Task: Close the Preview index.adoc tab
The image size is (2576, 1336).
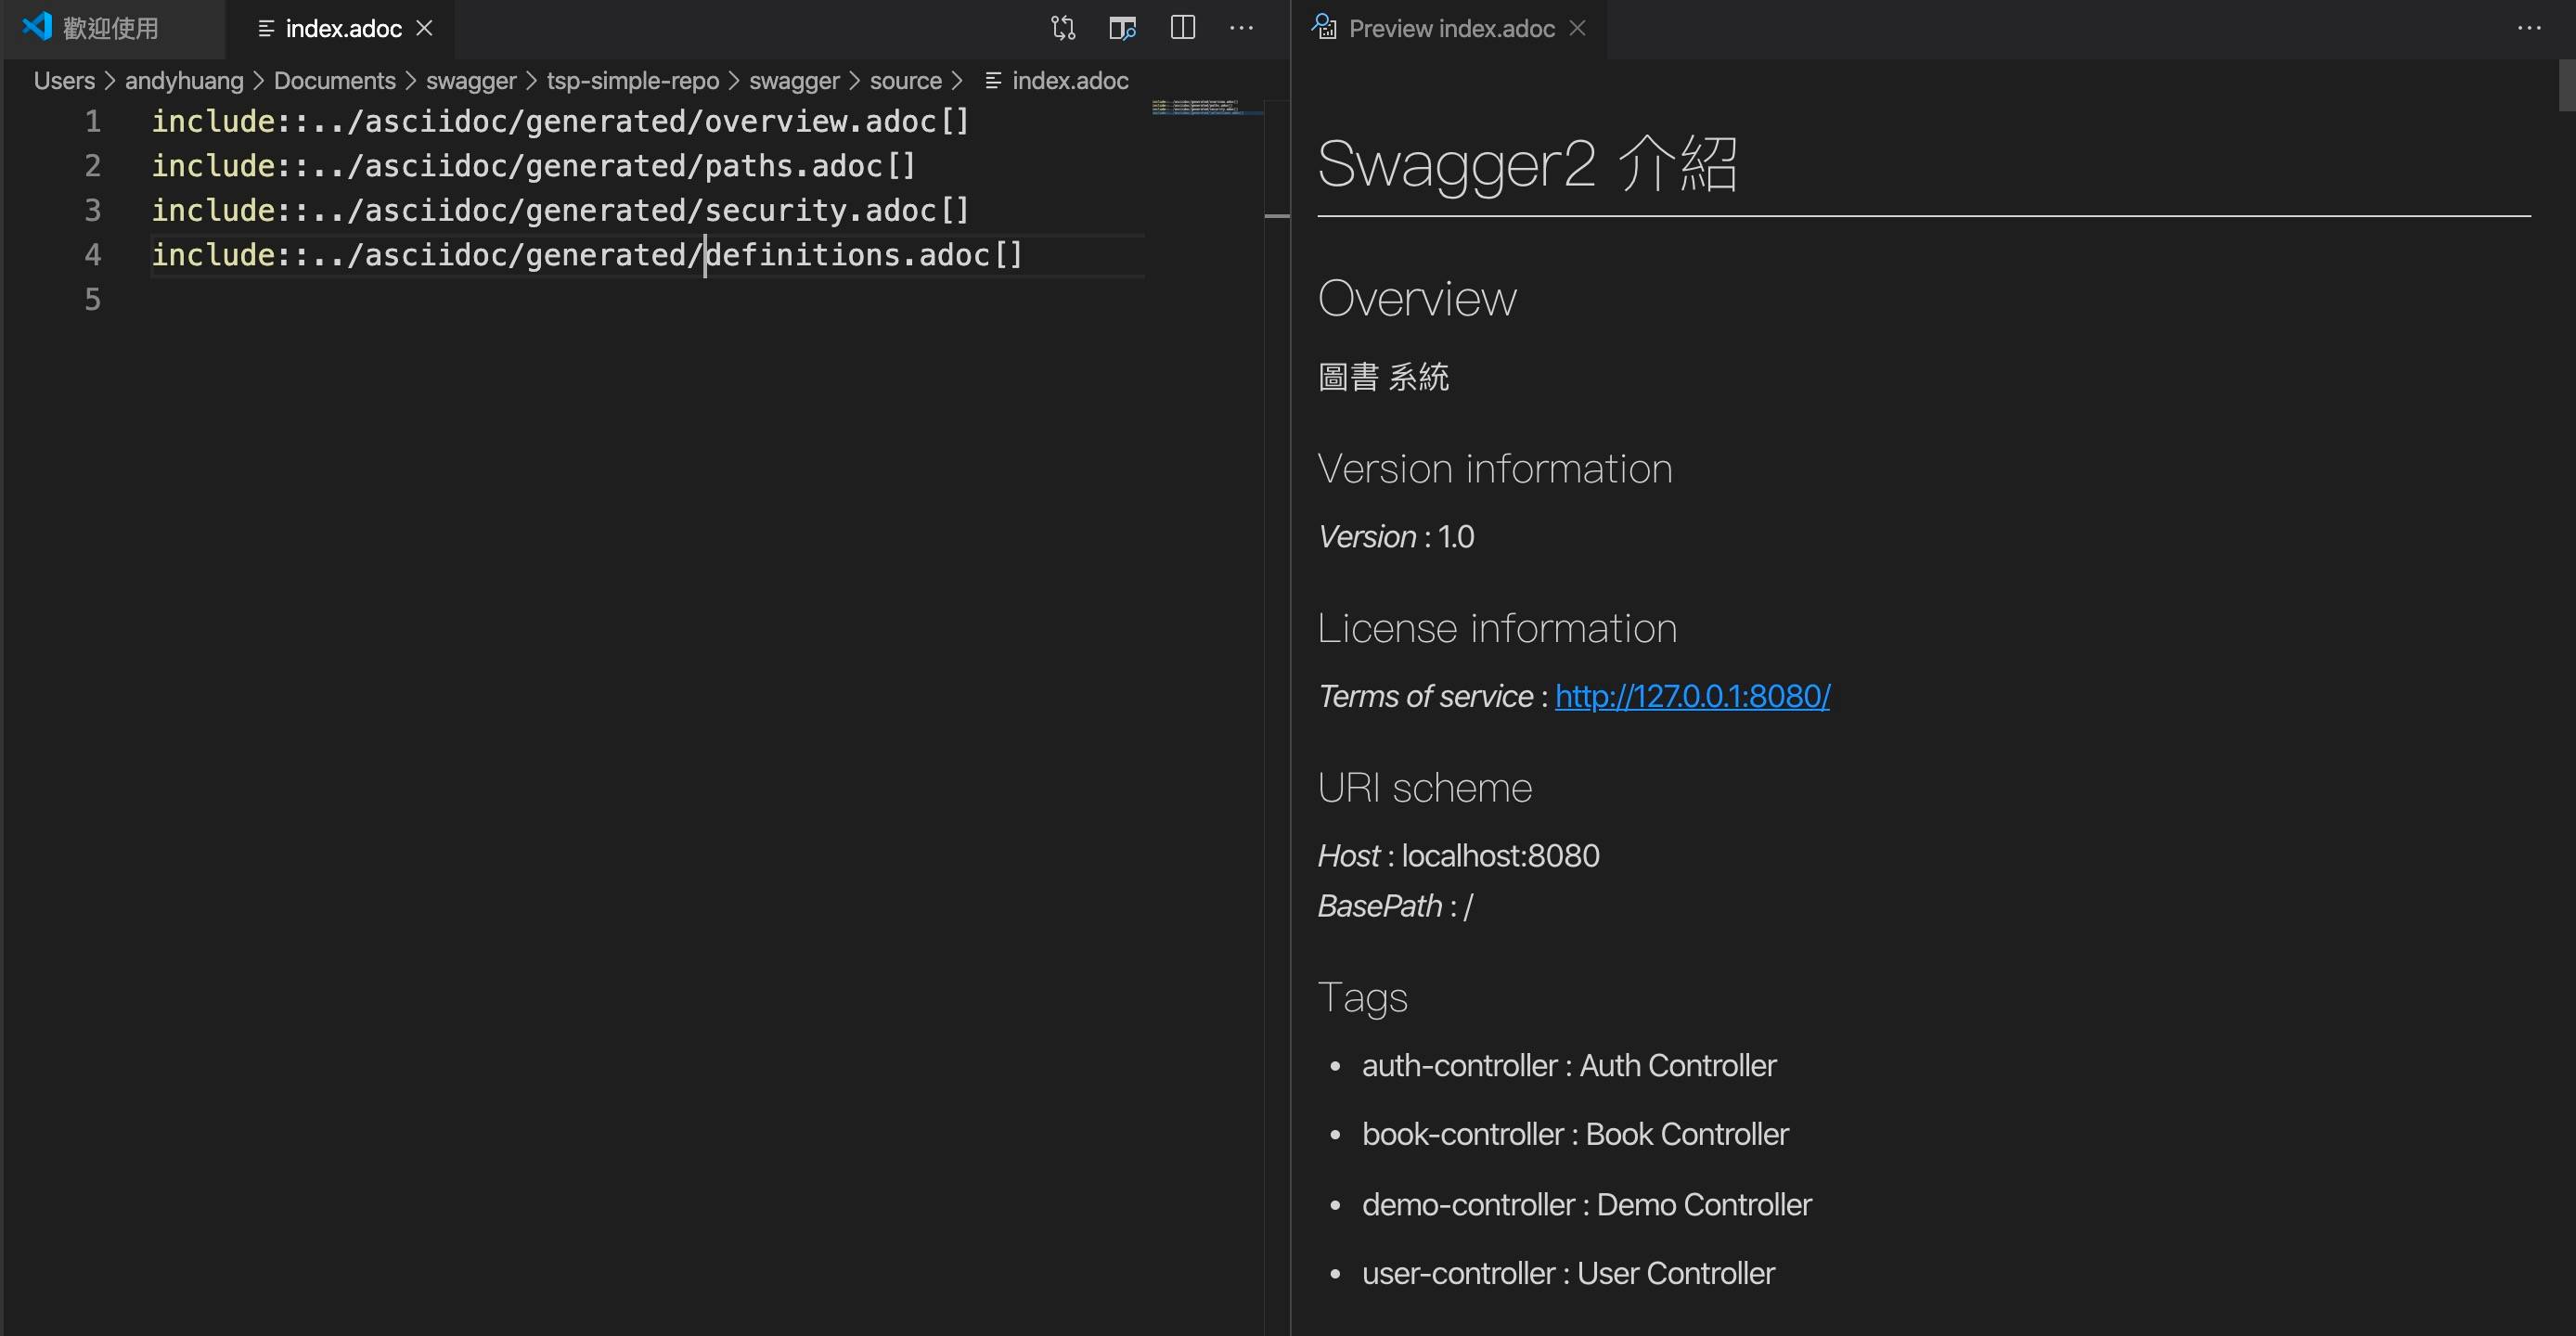Action: [1578, 28]
